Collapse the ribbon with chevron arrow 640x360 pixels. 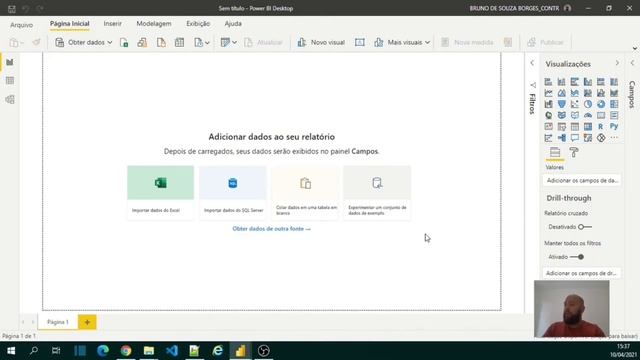point(635,49)
